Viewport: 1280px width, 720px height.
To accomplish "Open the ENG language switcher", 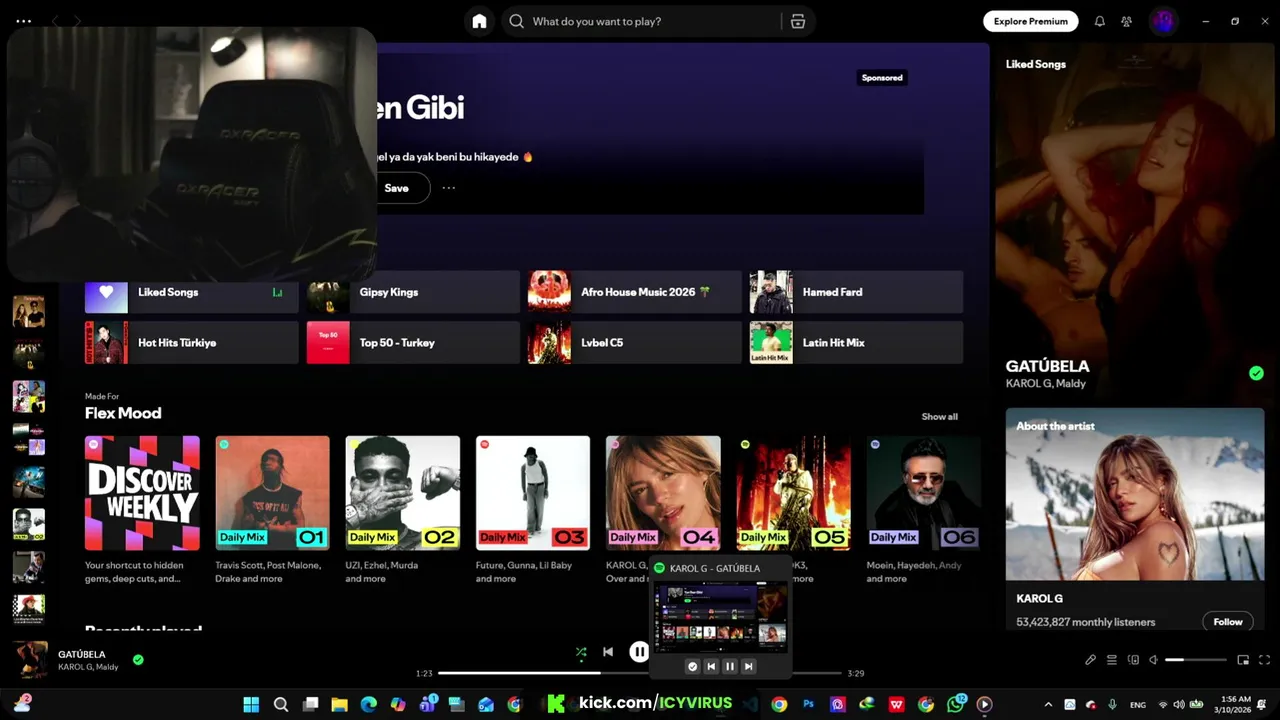I will [x=1138, y=705].
